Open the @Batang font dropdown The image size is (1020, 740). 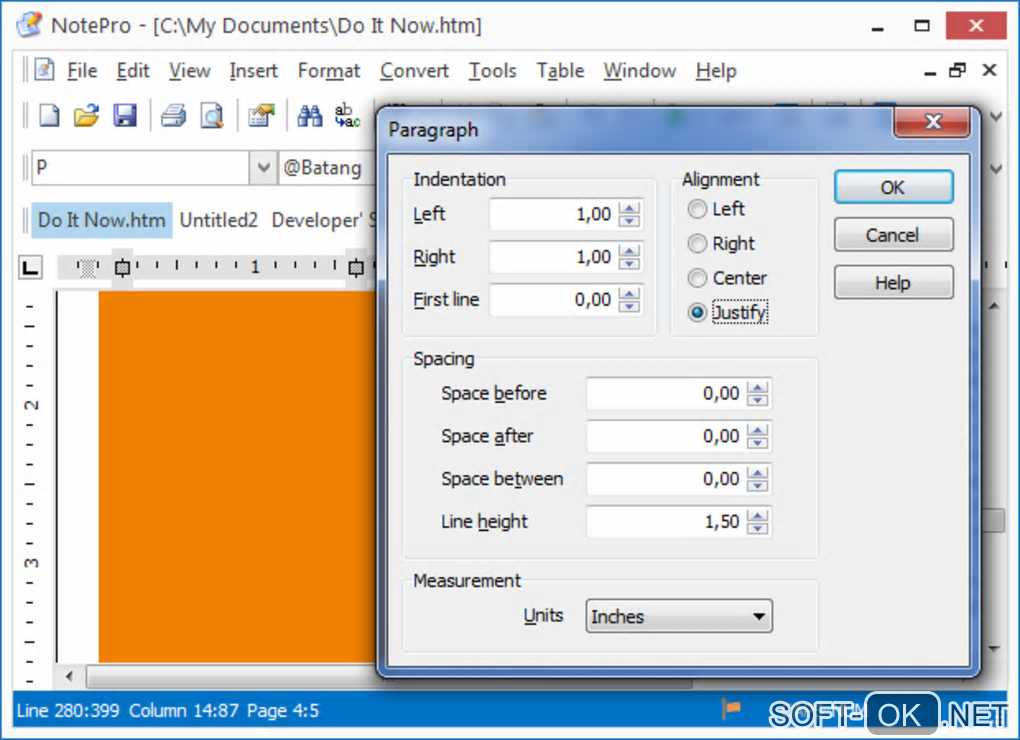click(328, 167)
